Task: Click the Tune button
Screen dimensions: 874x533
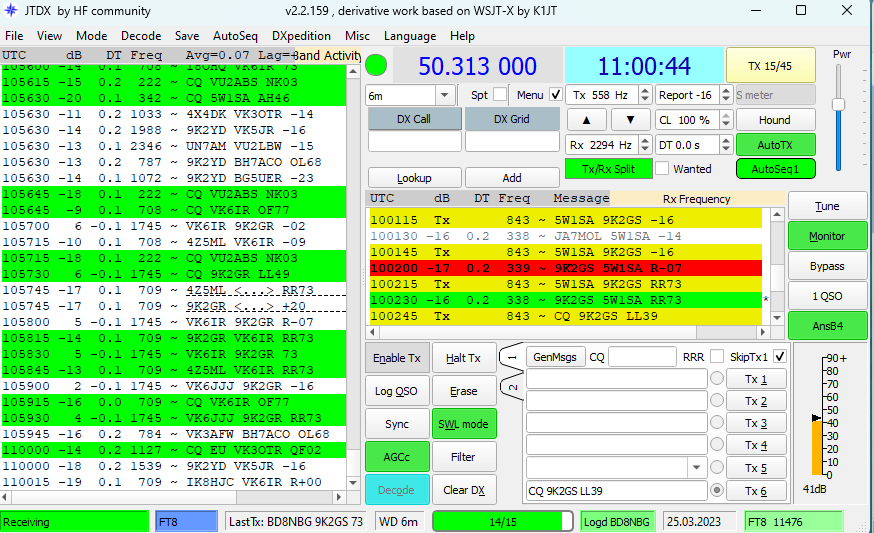Action: tap(827, 206)
